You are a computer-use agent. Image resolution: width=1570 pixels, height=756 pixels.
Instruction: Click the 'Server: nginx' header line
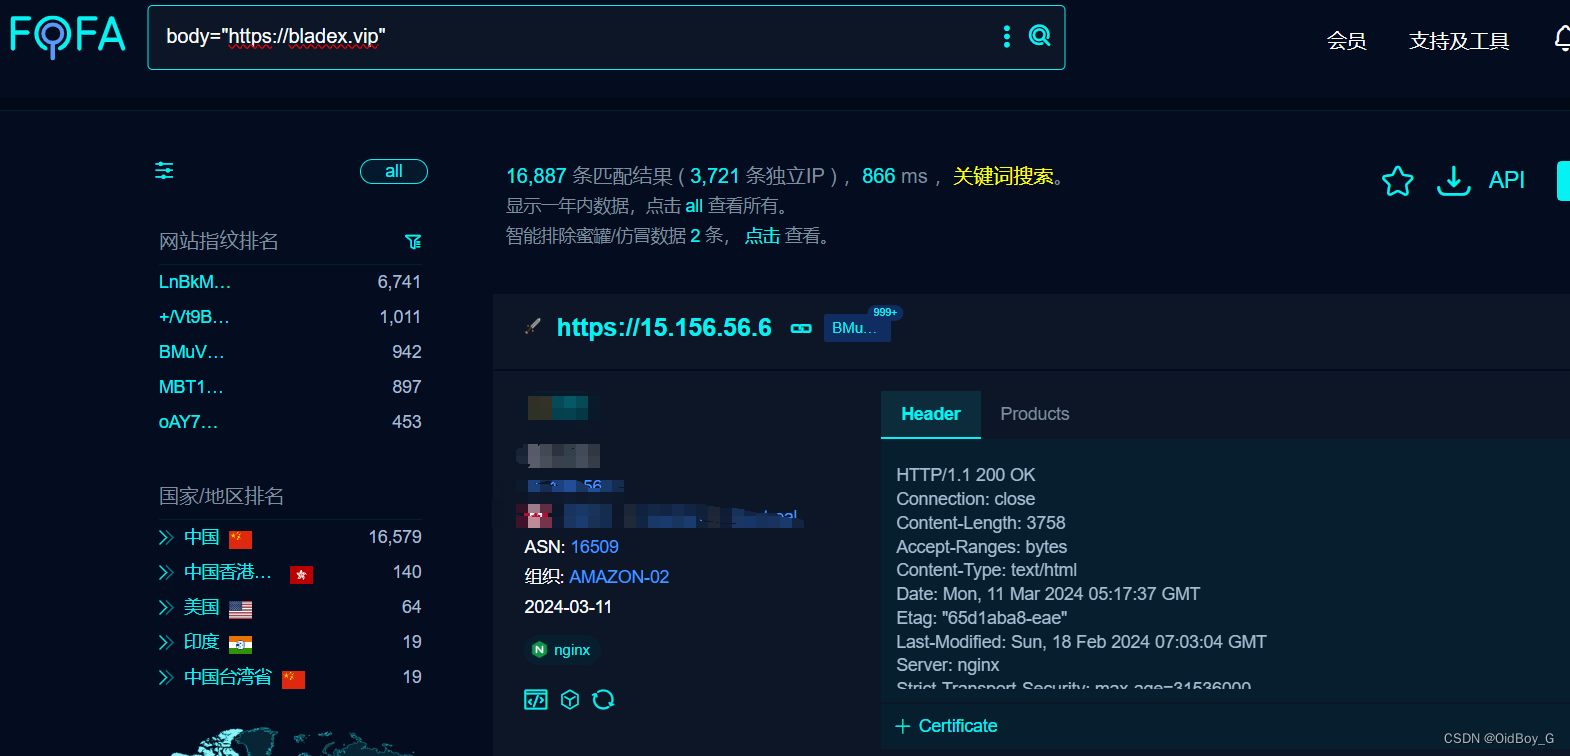(948, 665)
